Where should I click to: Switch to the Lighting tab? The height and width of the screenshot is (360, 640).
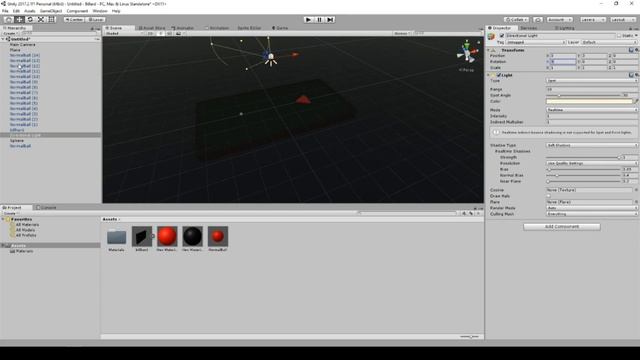(564, 28)
